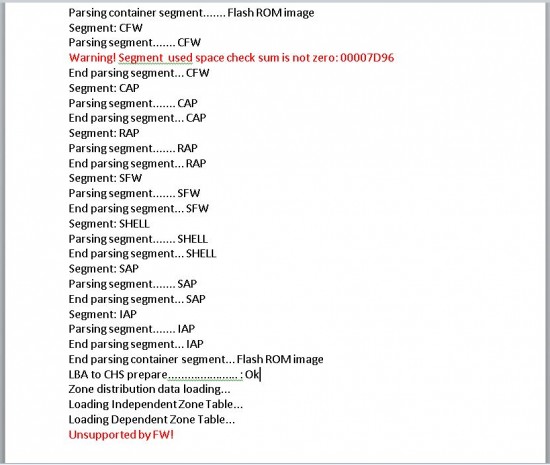Click the 'Segment: CAP' line
This screenshot has width=550, height=465.
tap(104, 88)
